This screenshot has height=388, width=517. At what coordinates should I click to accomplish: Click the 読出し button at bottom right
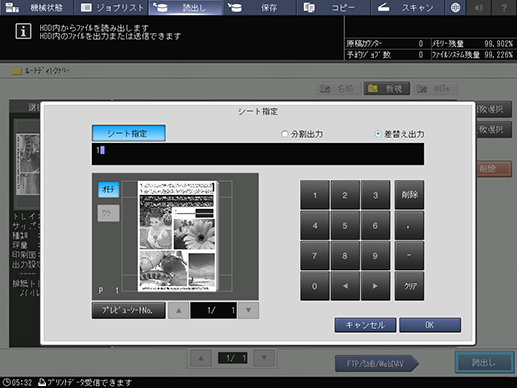(484, 362)
